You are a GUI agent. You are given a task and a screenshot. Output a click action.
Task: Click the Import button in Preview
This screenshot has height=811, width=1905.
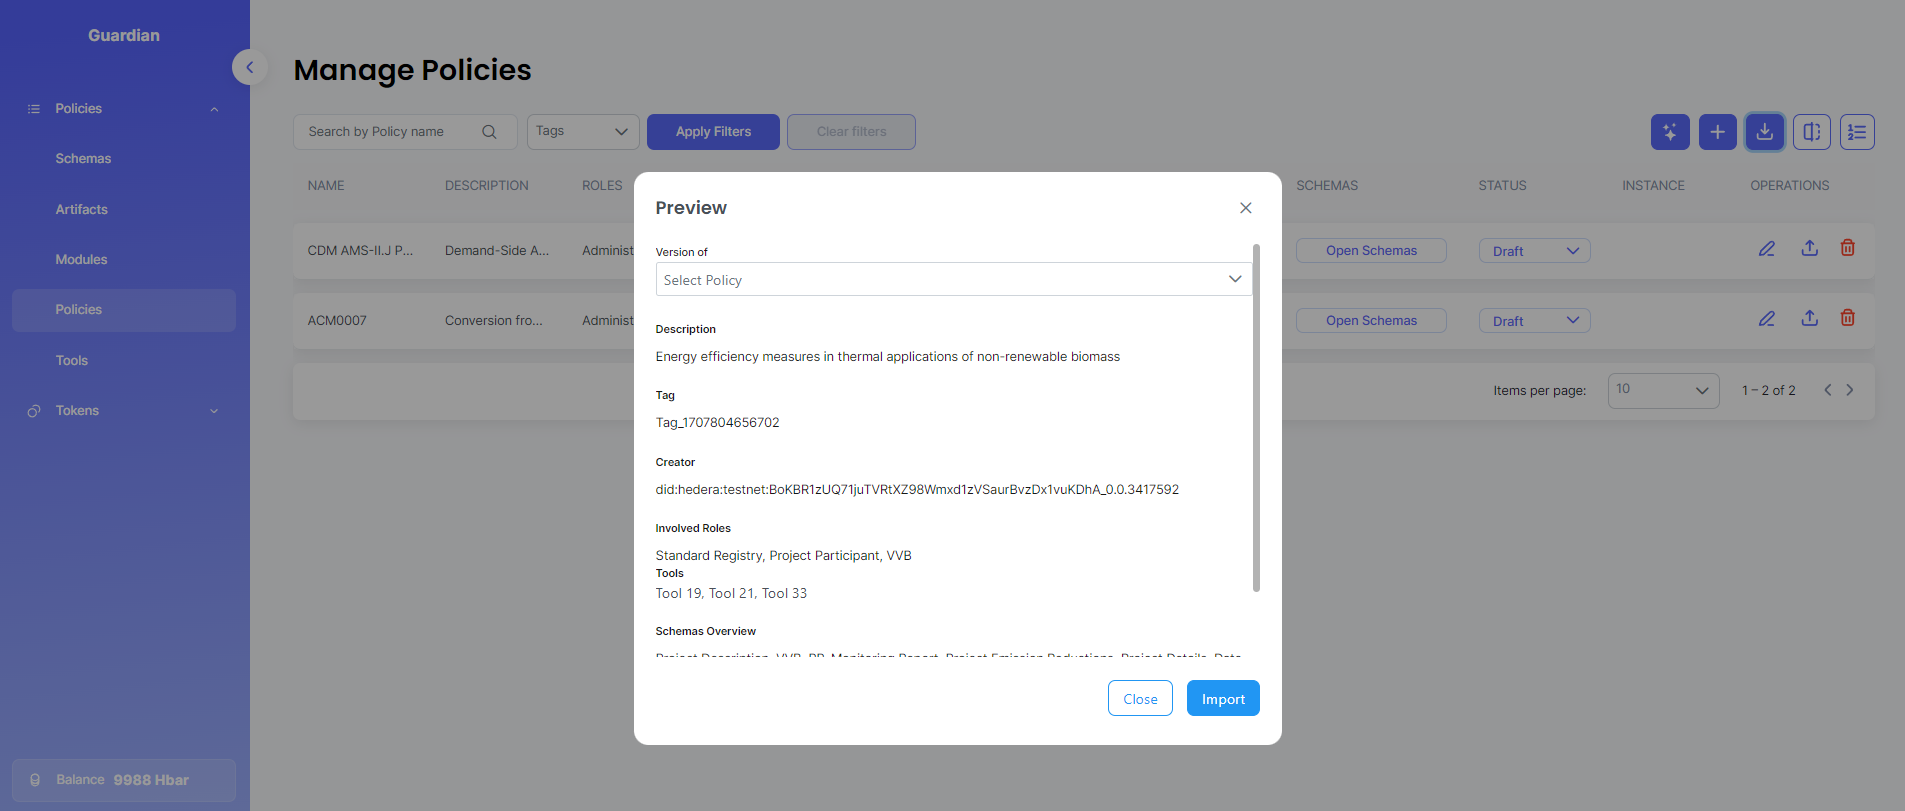pos(1222,699)
